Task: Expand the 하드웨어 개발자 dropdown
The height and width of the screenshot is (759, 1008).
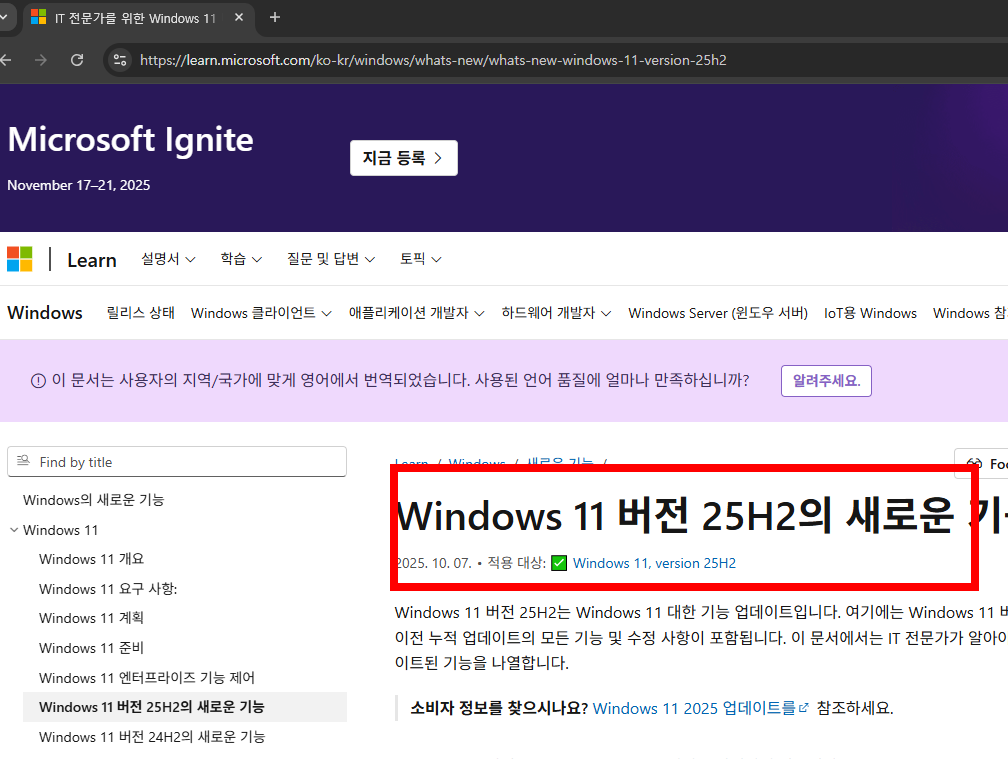Action: 556,313
